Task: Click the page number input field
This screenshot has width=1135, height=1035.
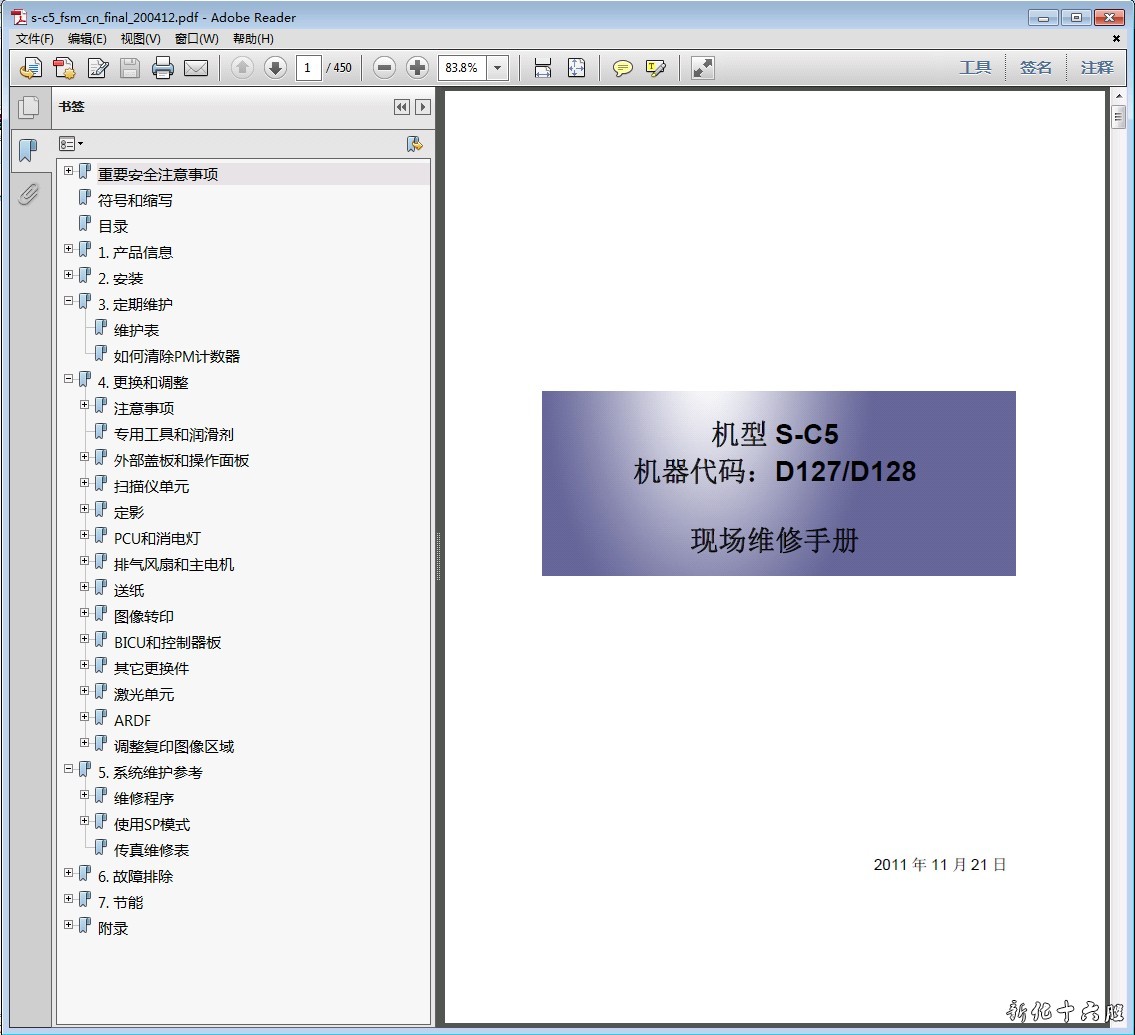Action: (x=308, y=68)
